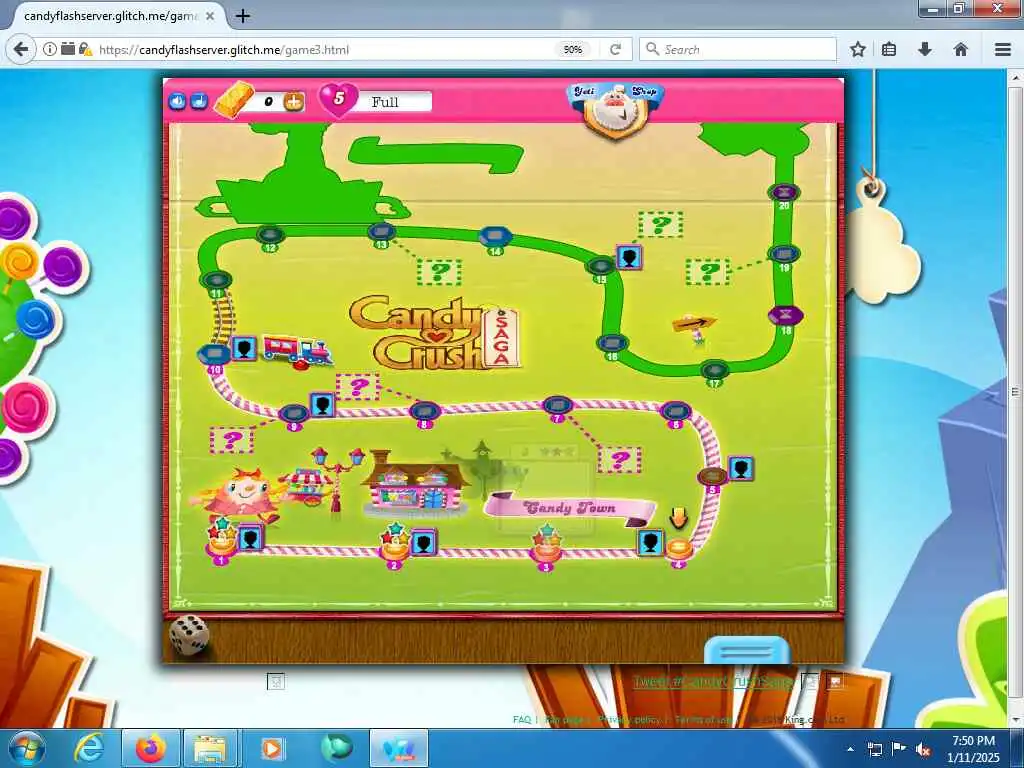This screenshot has height=768, width=1024.
Task: Click the friend silhouette beside level 5
Action: tap(741, 469)
